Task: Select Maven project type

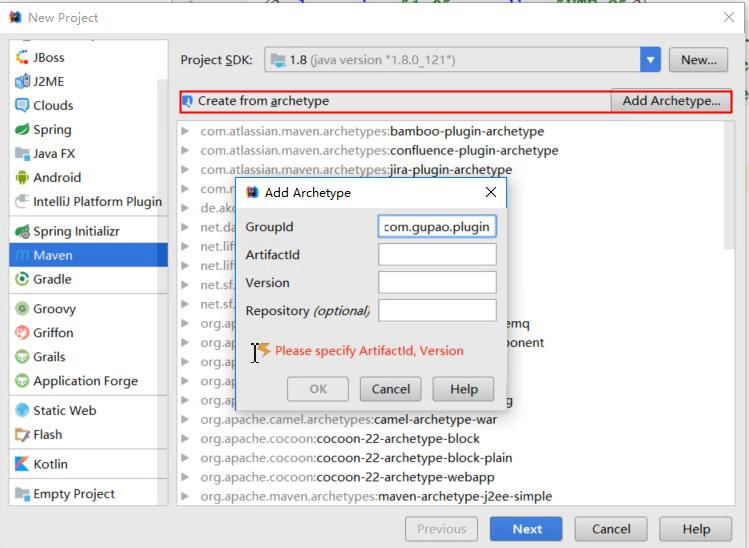Action: pos(88,255)
